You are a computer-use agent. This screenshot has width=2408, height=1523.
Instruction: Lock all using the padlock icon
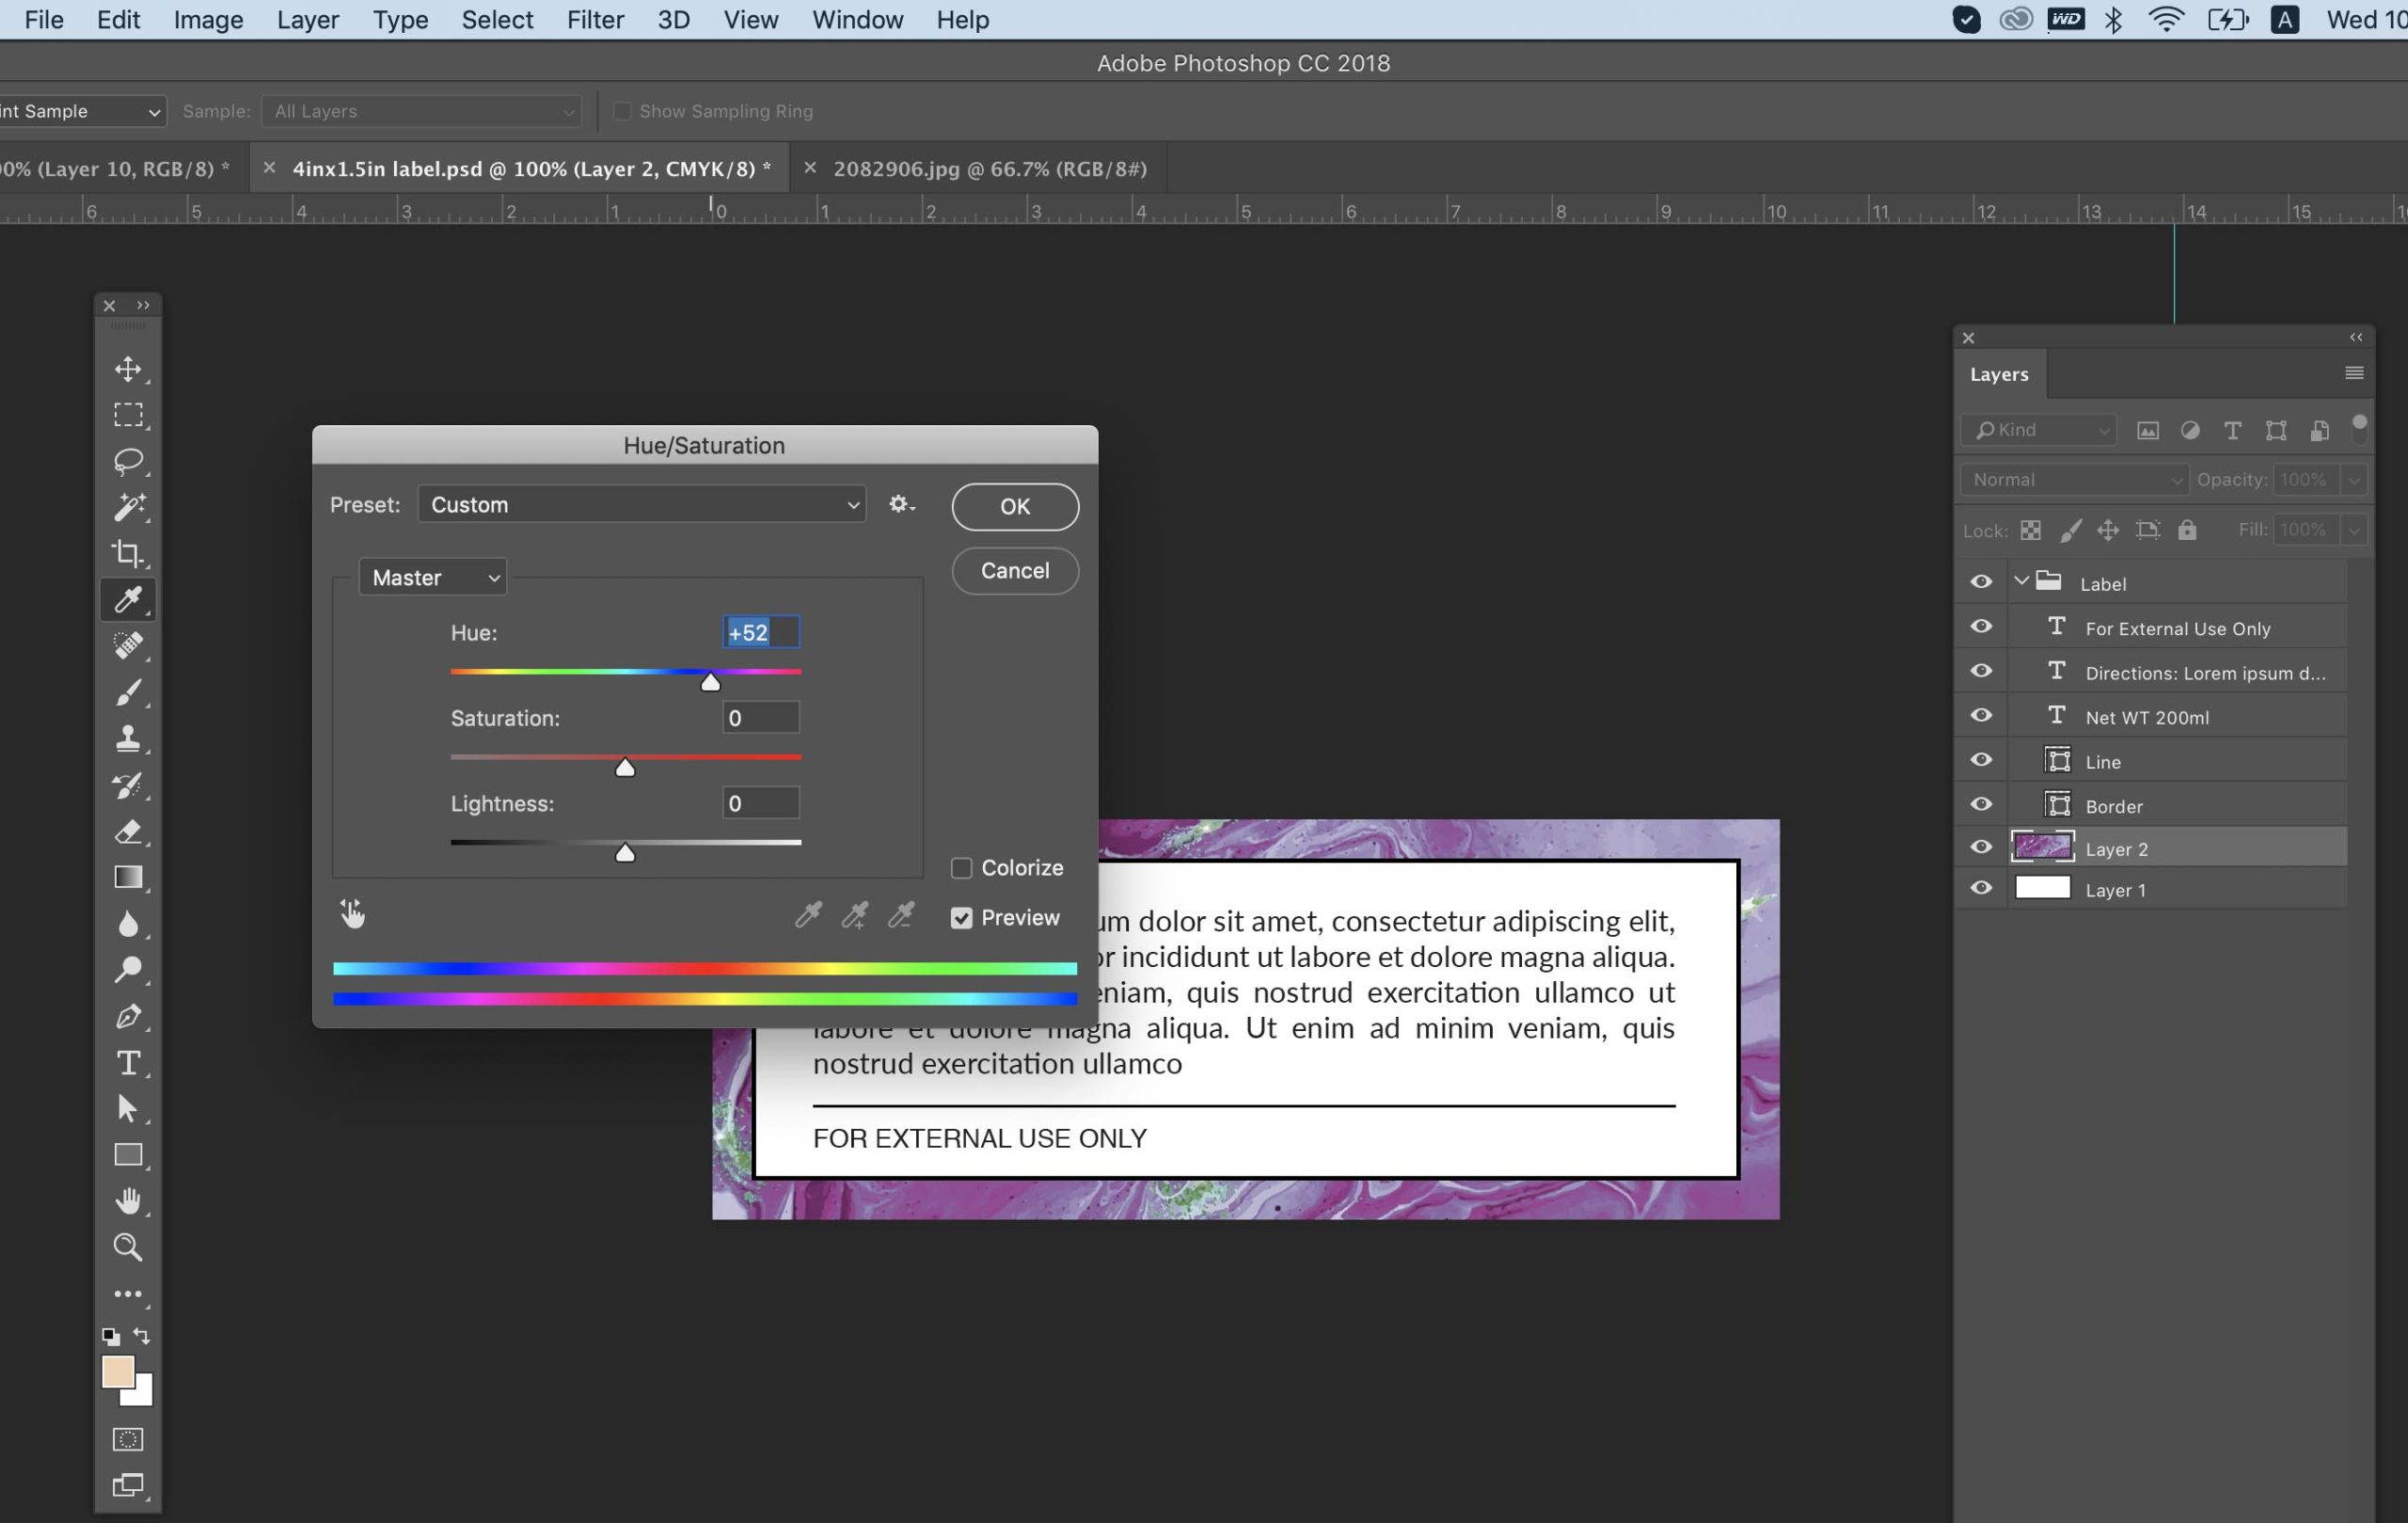pyautogui.click(x=2187, y=530)
